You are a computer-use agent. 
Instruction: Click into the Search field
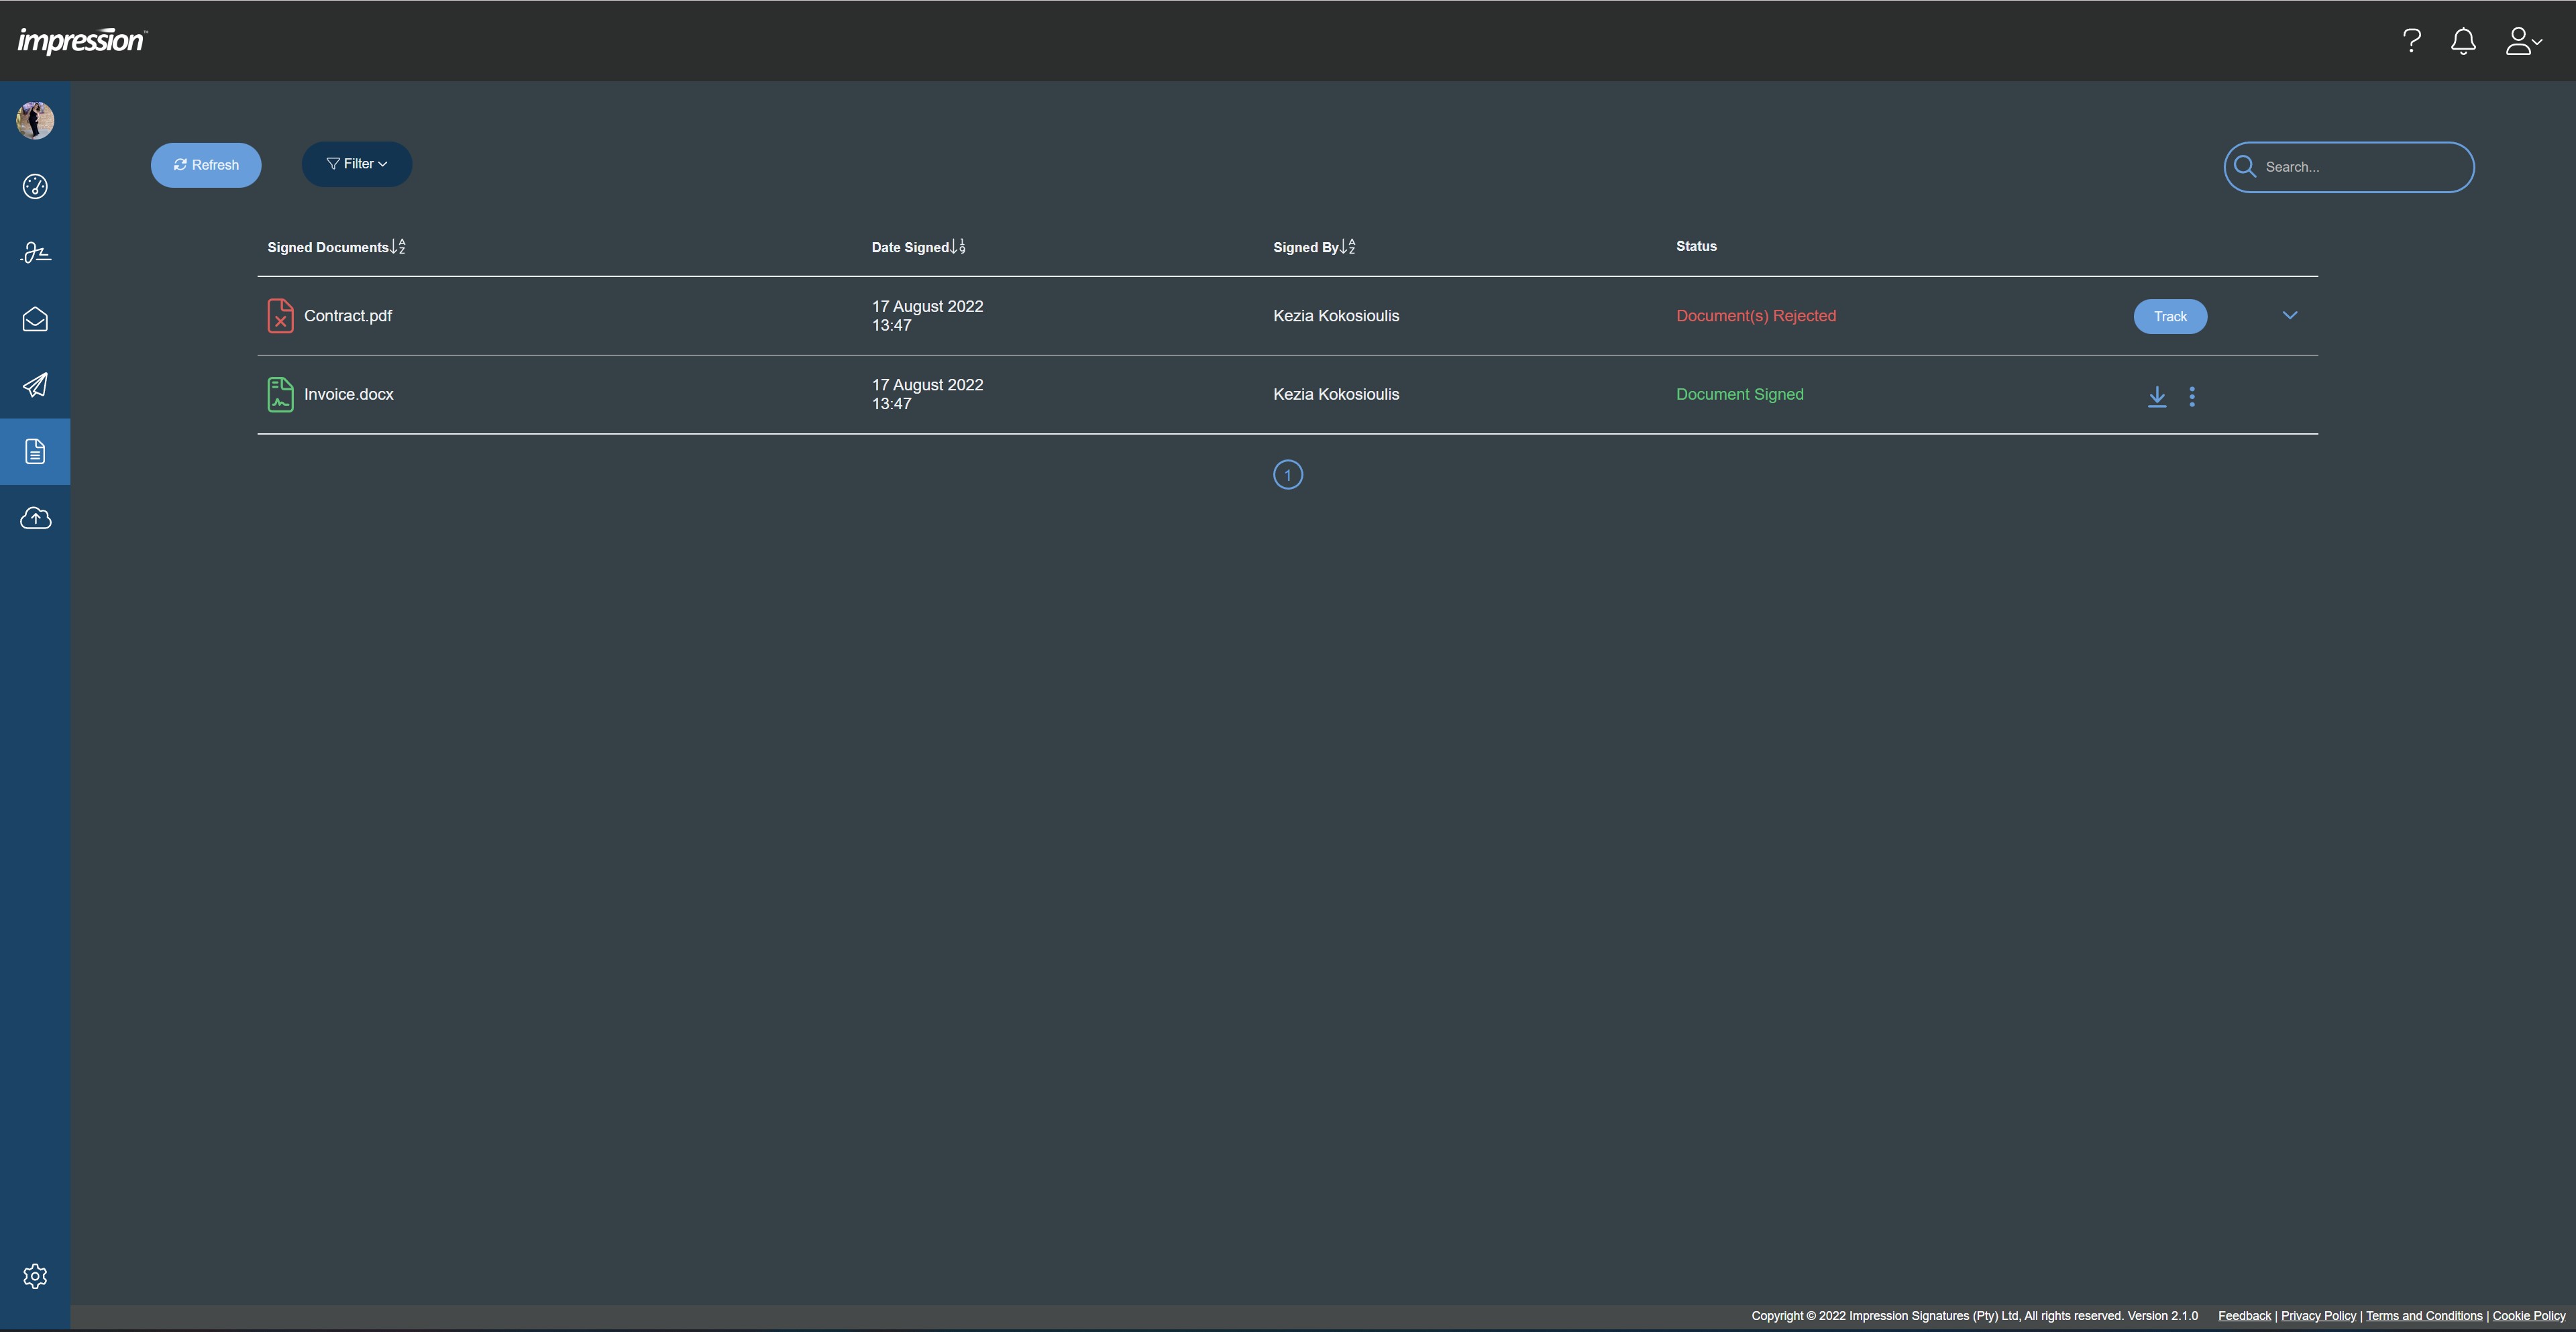(x=2360, y=167)
